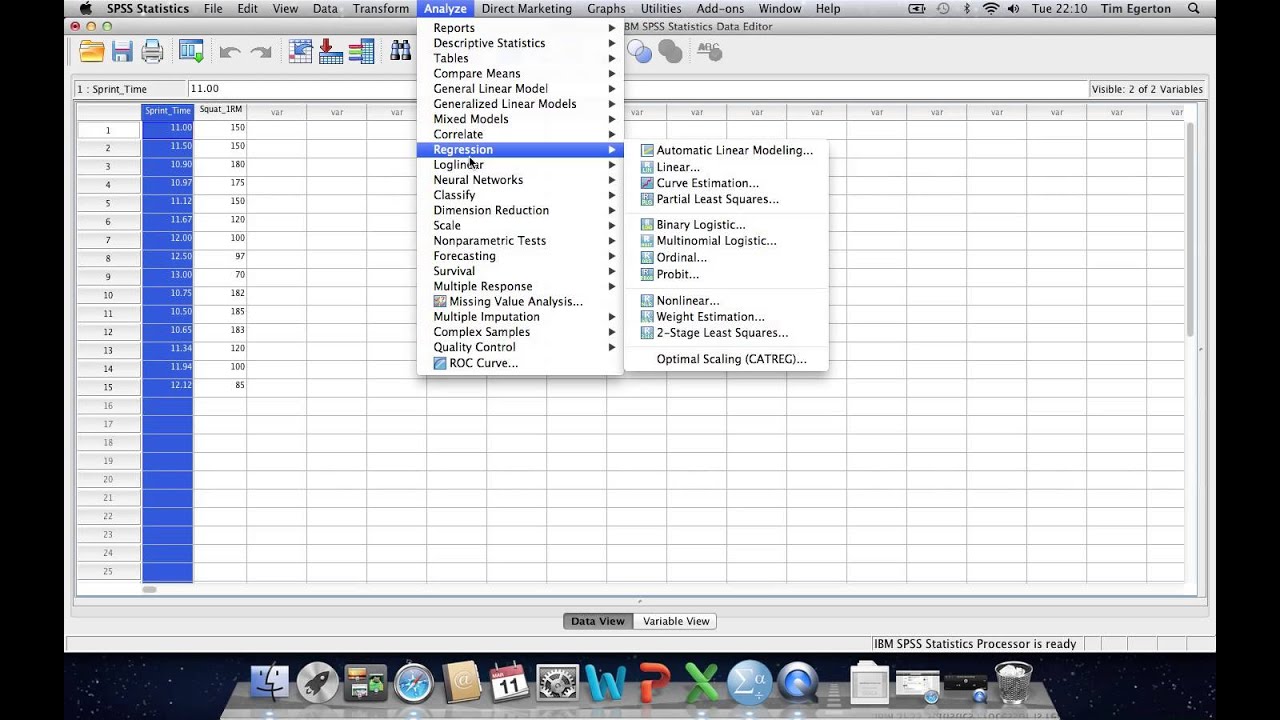Viewport: 1280px width, 720px height.
Task: Open the Direct Marketing menu
Action: 526,9
